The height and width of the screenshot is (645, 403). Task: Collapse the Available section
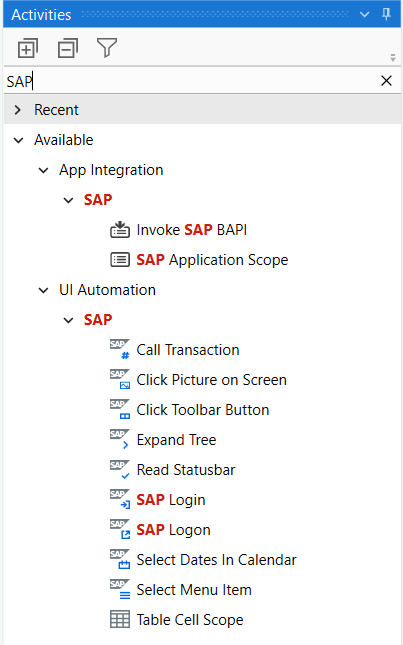[x=19, y=140]
